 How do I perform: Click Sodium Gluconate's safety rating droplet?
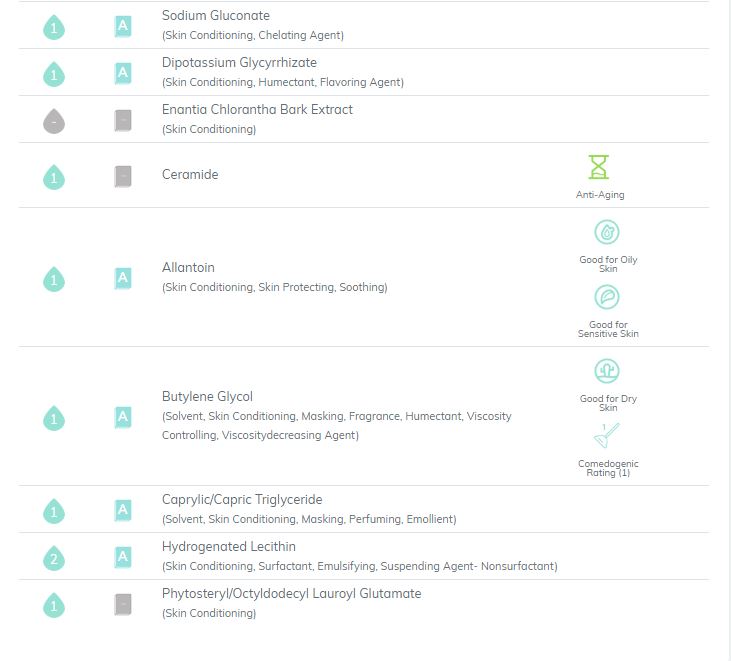pos(54,27)
